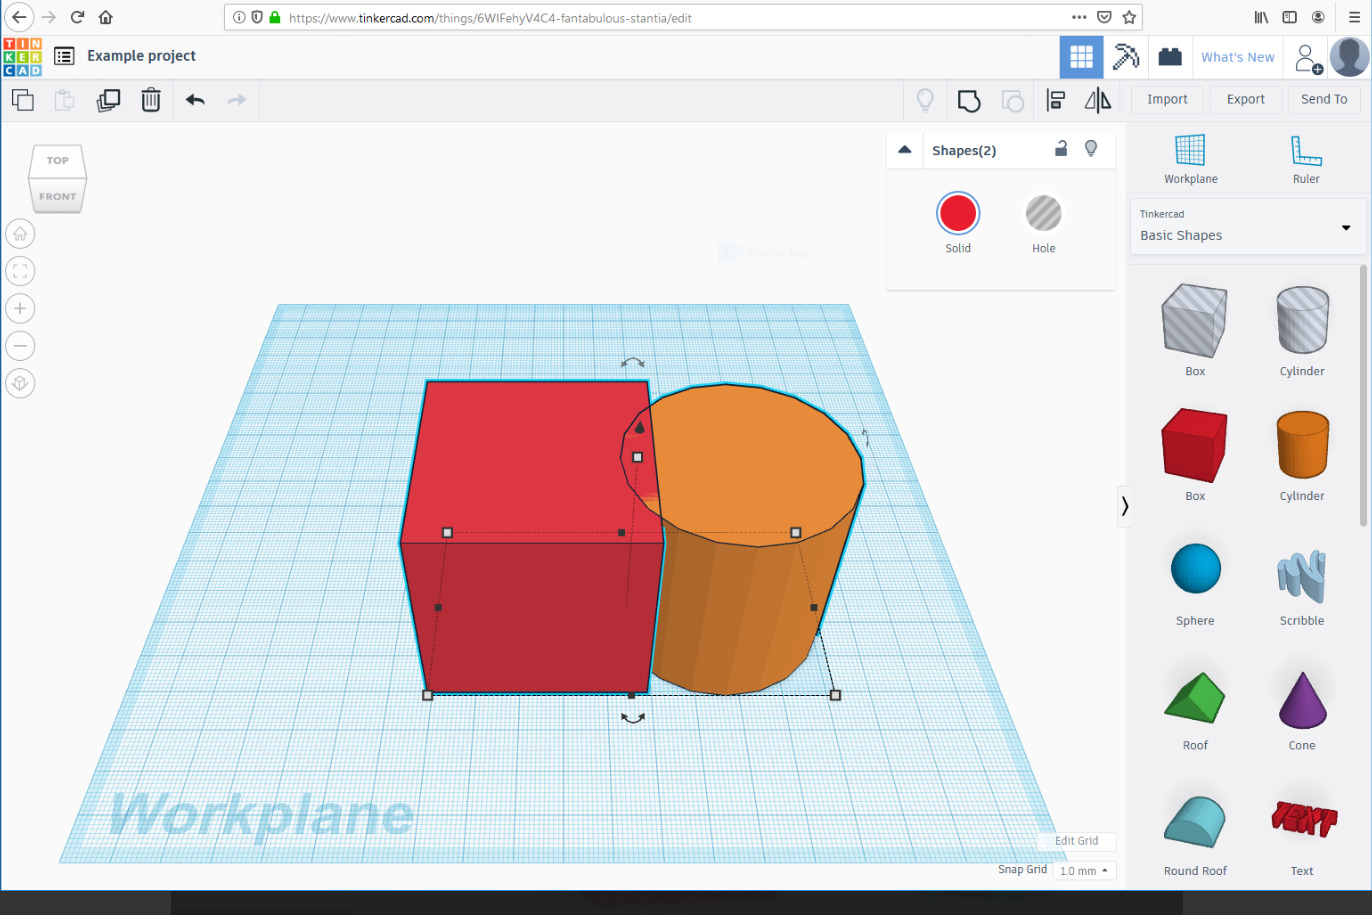The image size is (1372, 915).
Task: Set the shape to Hole
Action: point(1043,213)
